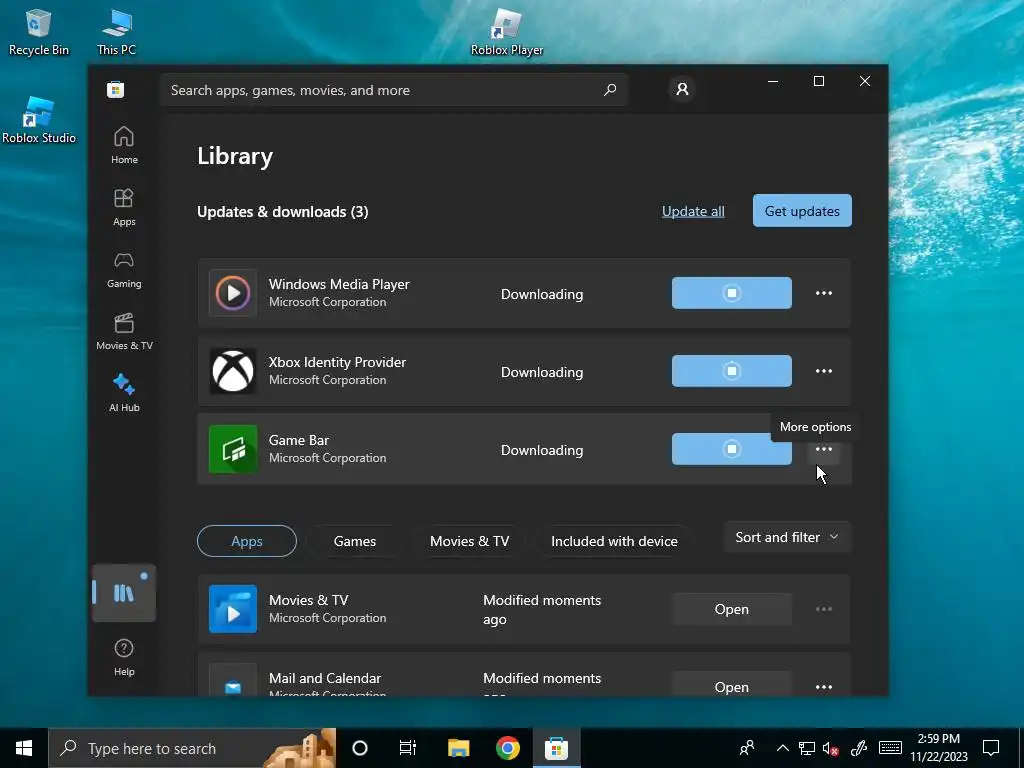Click the Game Bar title text
The height and width of the screenshot is (768, 1024).
[298, 440]
